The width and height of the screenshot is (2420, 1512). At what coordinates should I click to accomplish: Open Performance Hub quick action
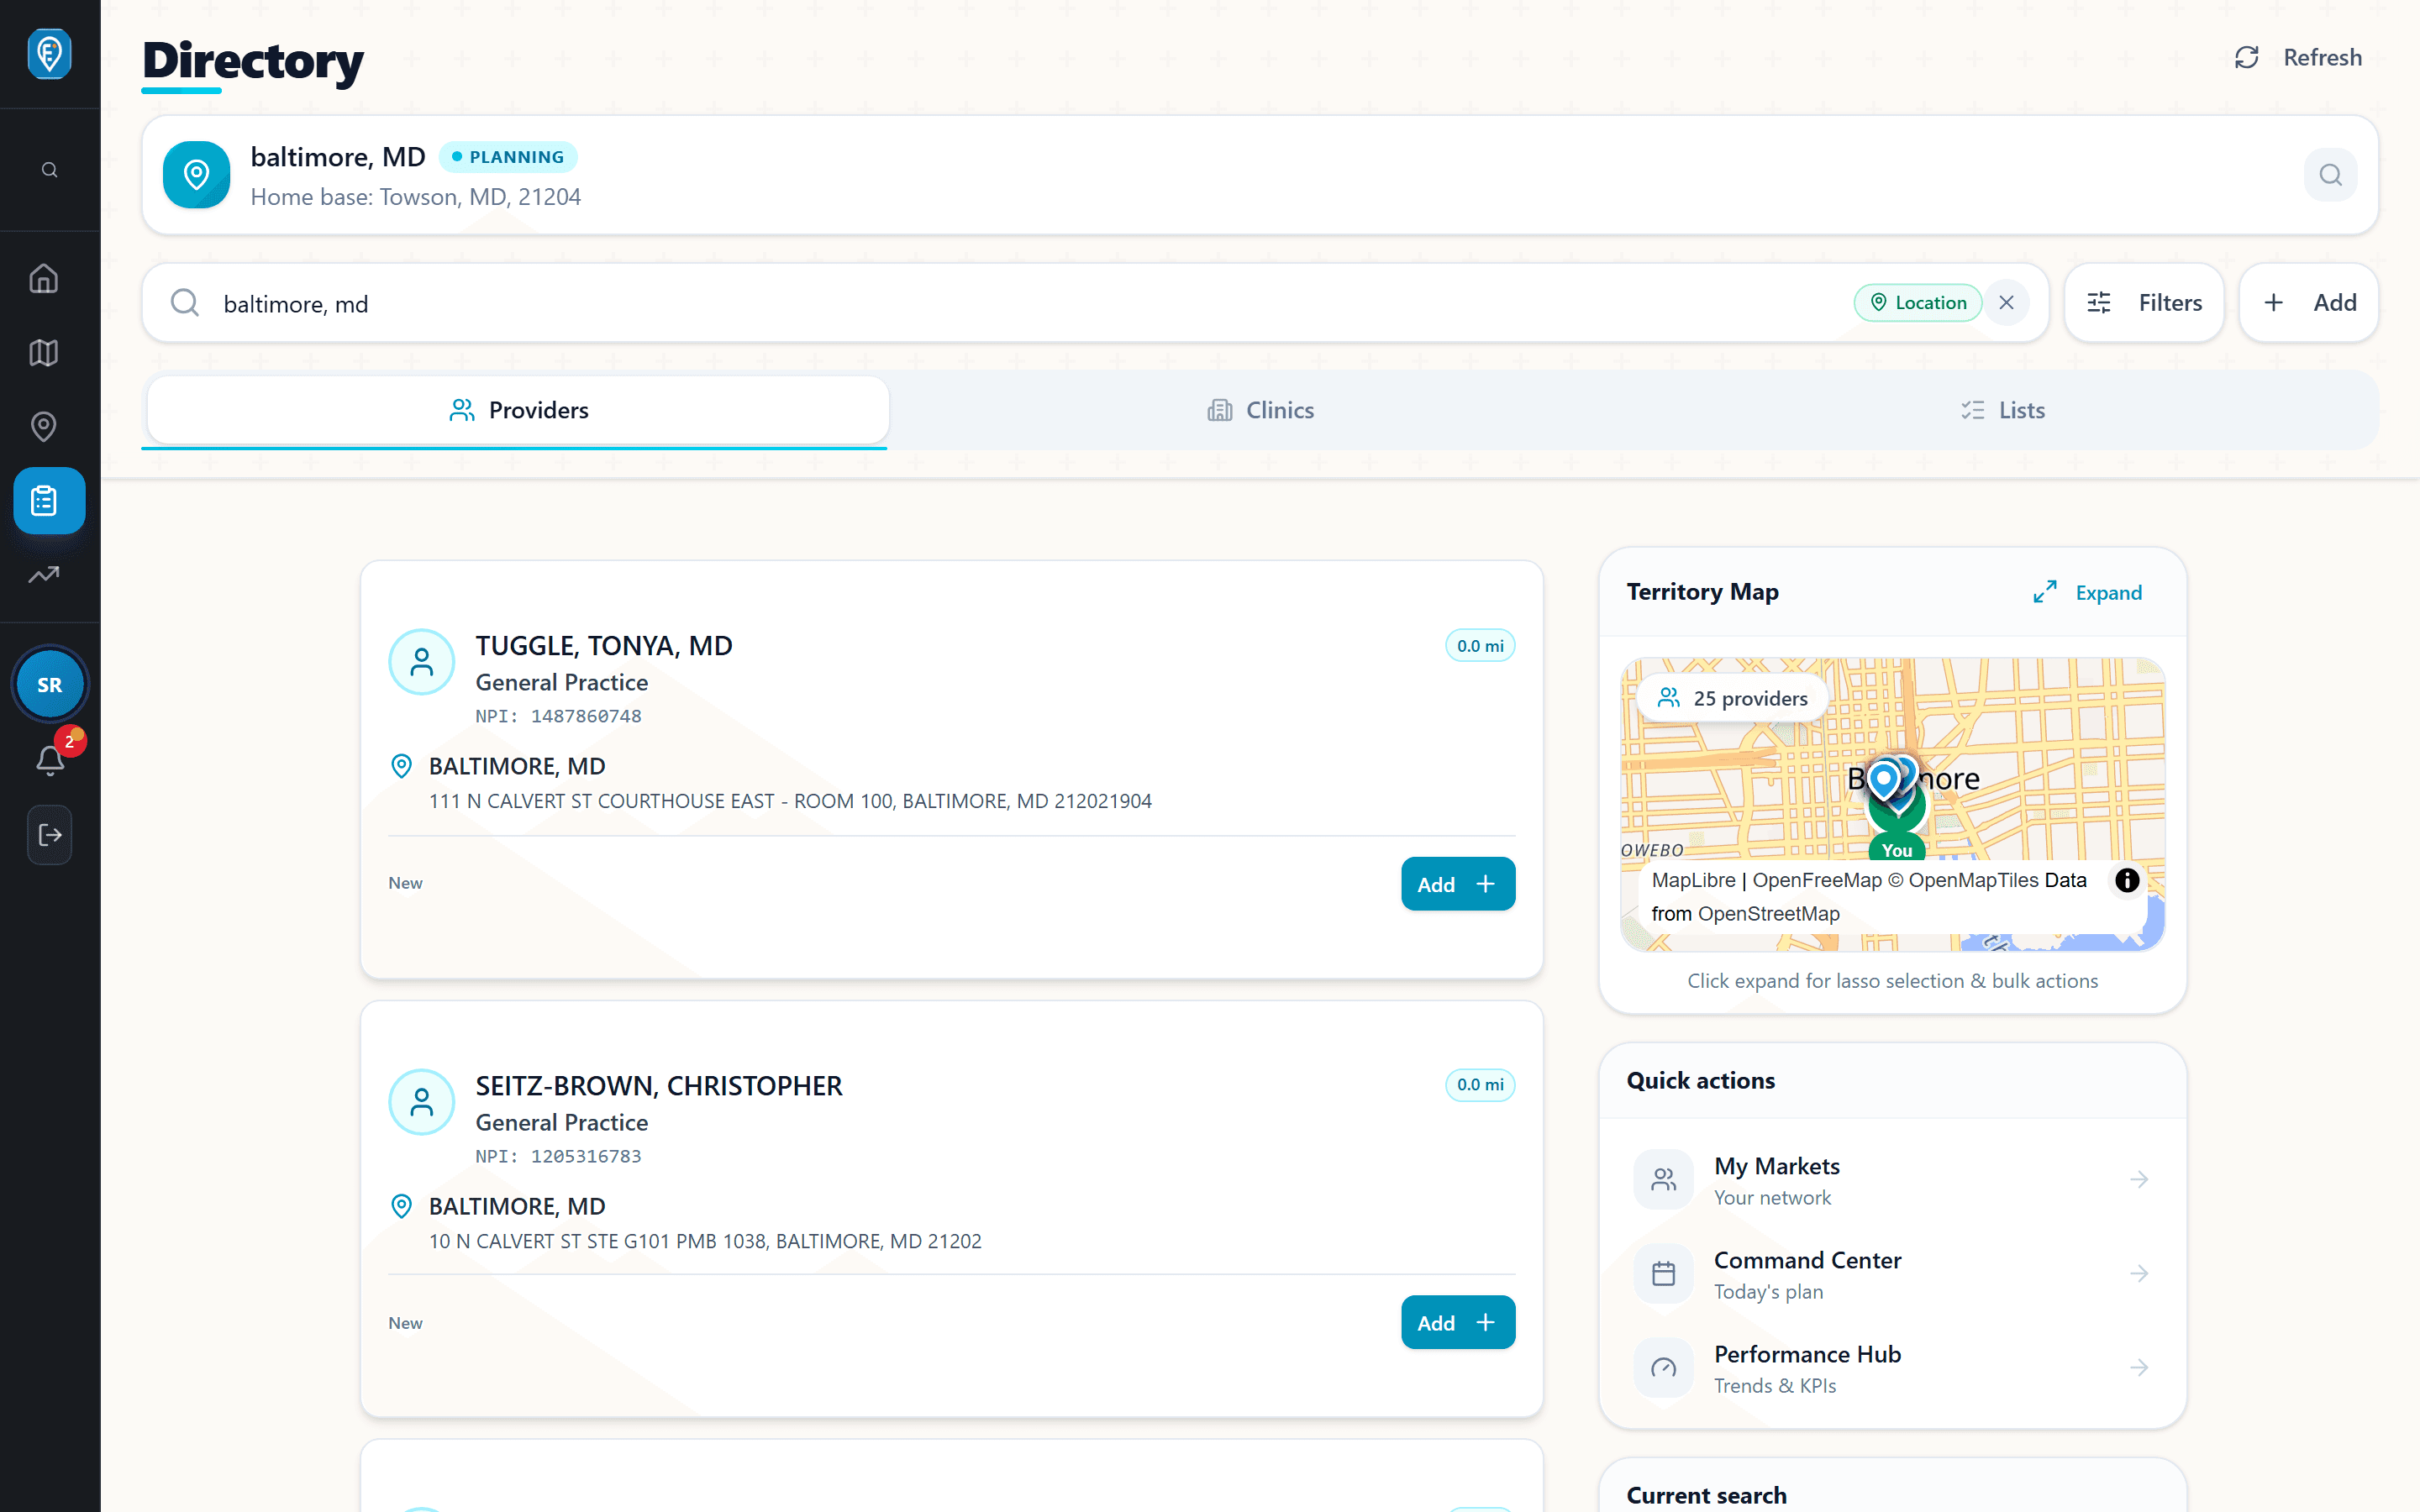point(1892,1368)
